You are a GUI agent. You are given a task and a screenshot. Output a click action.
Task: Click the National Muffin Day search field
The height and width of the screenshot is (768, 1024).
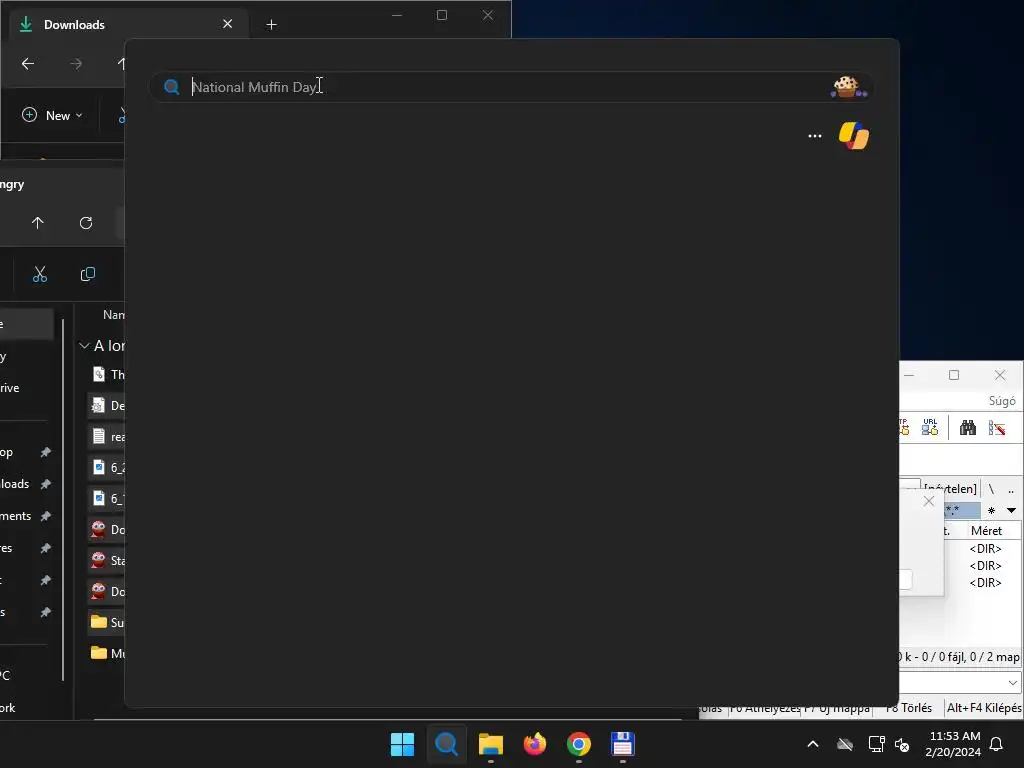[x=511, y=87]
